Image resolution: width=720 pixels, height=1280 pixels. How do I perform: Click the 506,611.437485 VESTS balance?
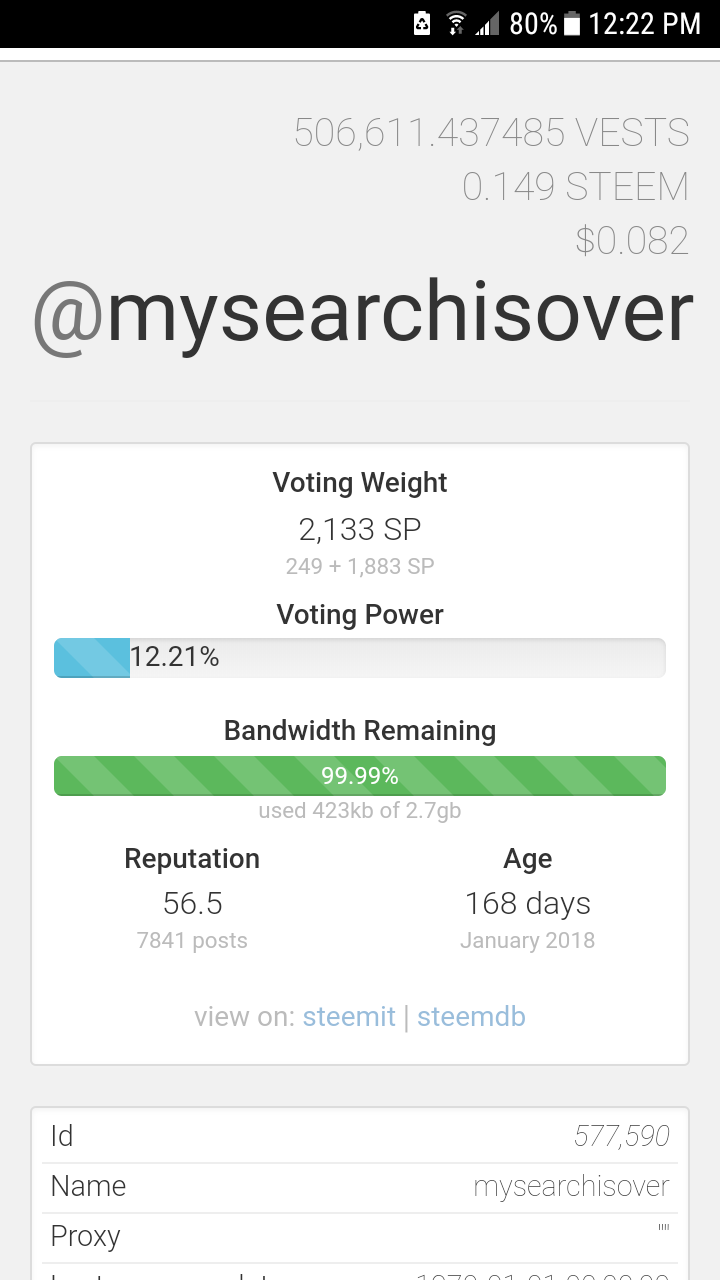tap(492, 133)
